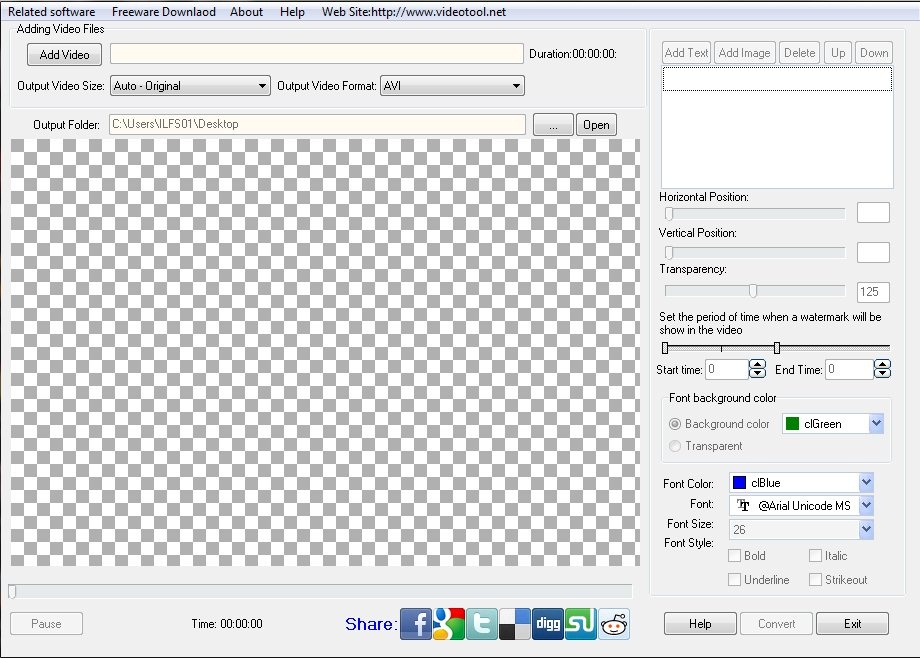Share on Reddit
Screen dimensions: 920x658
(614, 624)
